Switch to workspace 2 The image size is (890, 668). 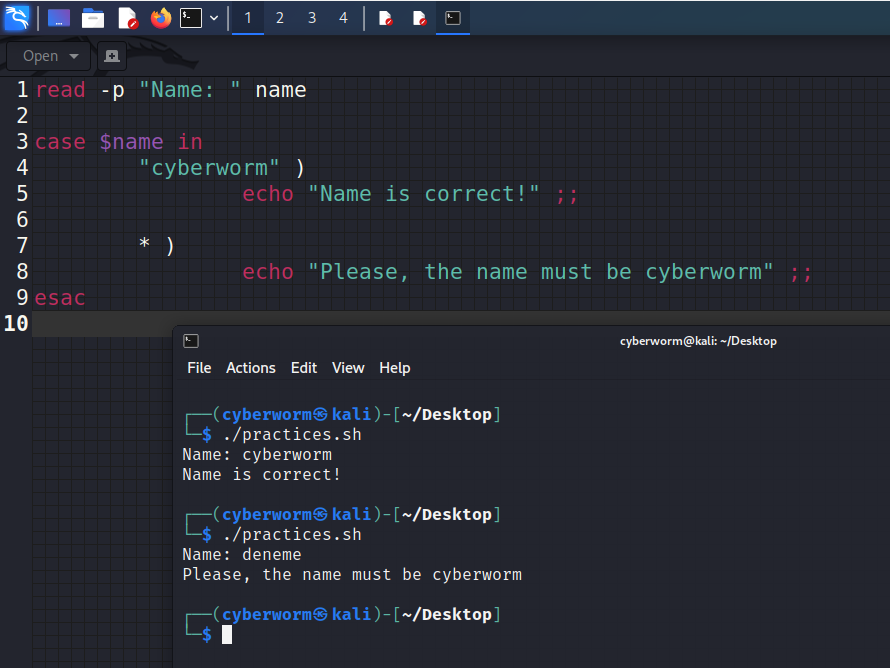(x=280, y=18)
